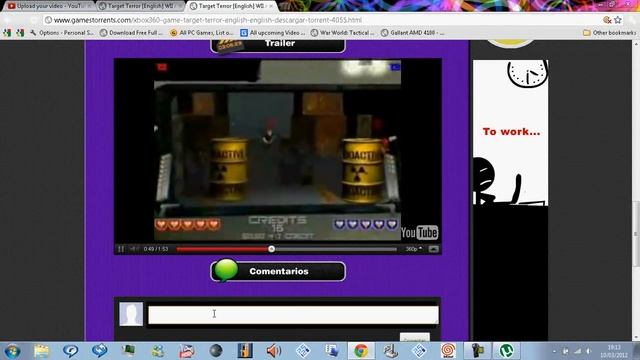This screenshot has height=360, width=640.
Task: Pause the trailer video
Action: click(x=121, y=249)
